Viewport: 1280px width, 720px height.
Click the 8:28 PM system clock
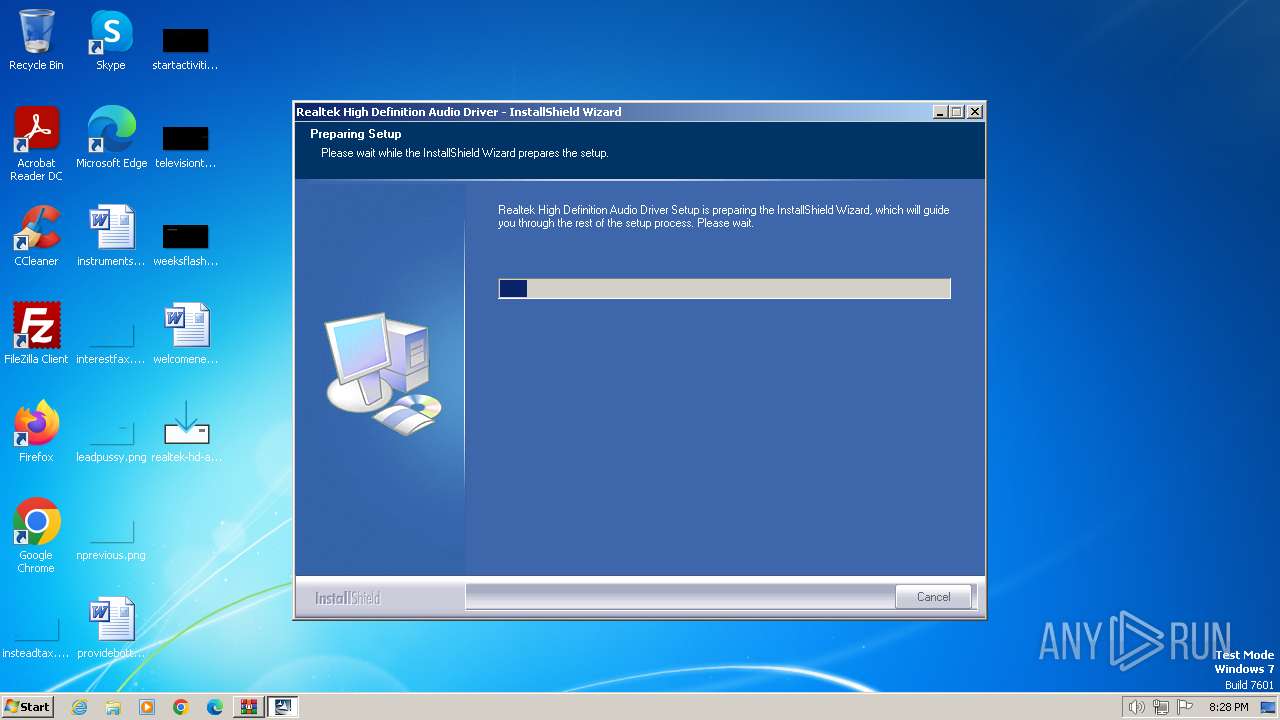click(x=1228, y=707)
